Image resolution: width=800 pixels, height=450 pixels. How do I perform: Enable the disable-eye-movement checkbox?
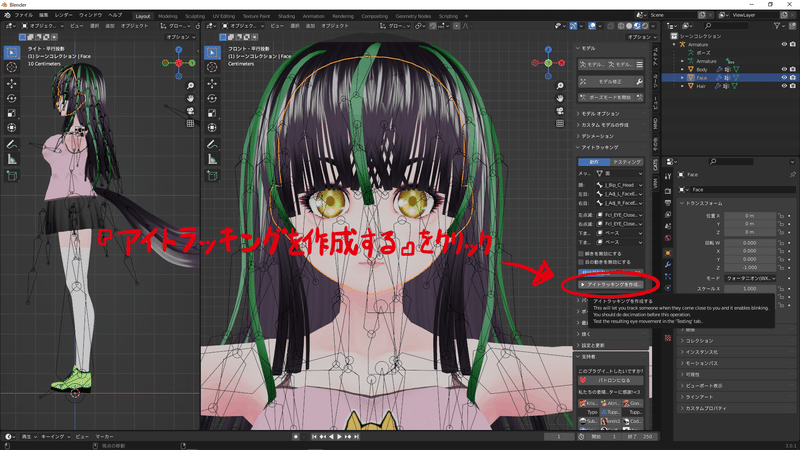coord(581,262)
